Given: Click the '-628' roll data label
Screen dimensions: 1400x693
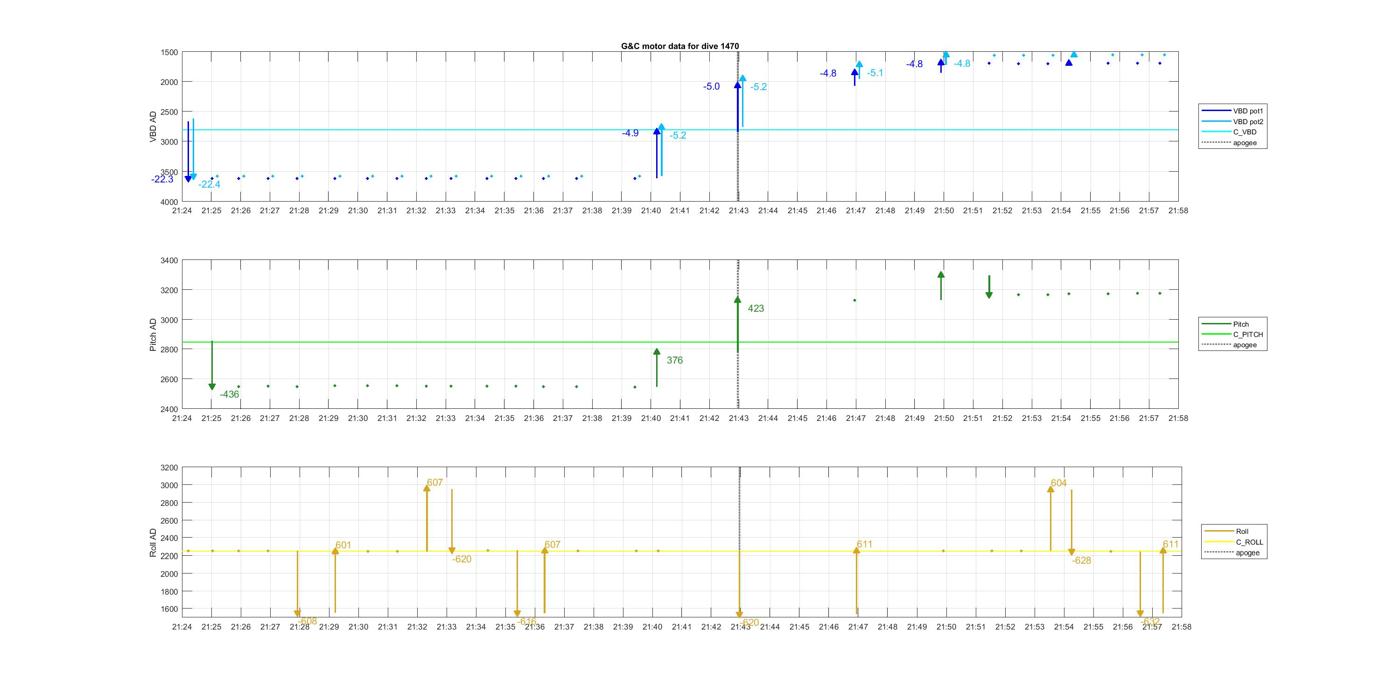Looking at the screenshot, I should tap(1082, 561).
